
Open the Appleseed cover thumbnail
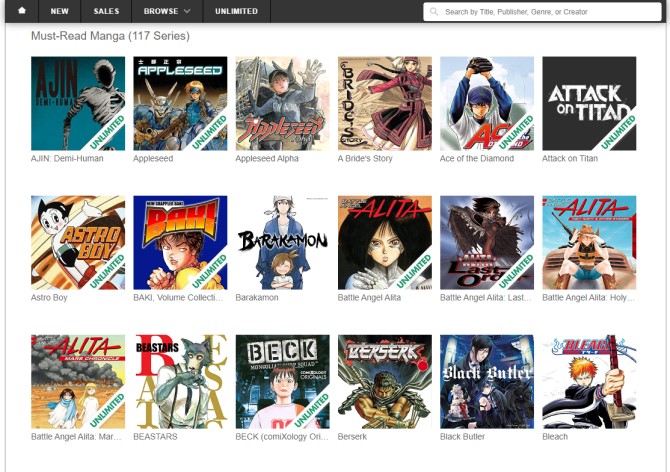180,103
